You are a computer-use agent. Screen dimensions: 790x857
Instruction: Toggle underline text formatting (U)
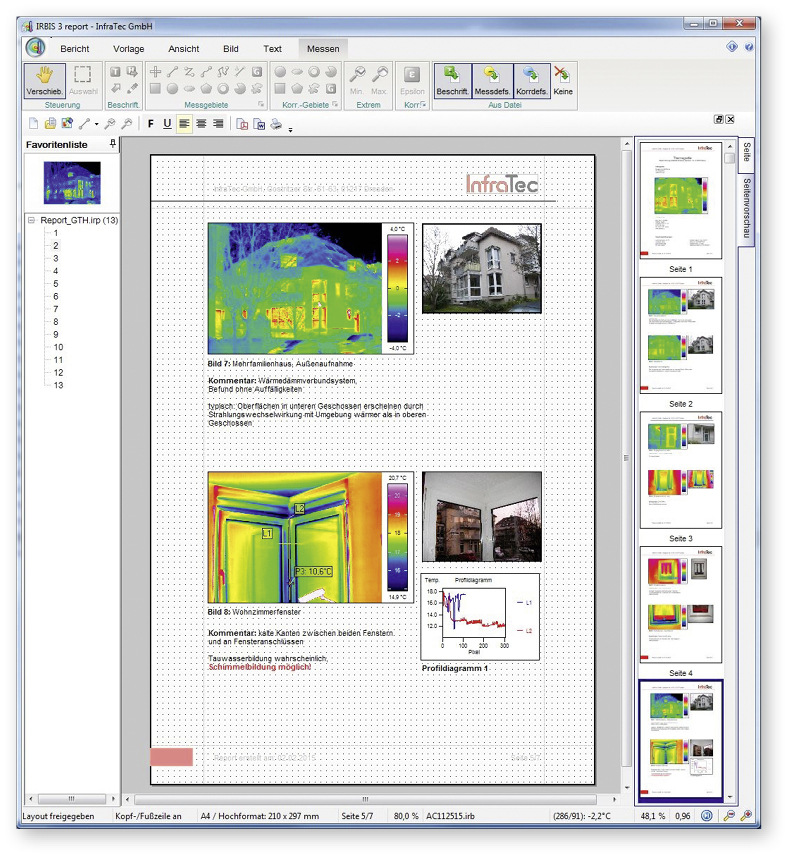tap(167, 124)
